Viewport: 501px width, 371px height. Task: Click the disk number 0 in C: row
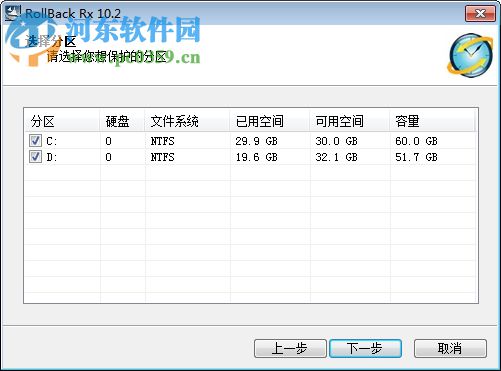pyautogui.click(x=108, y=141)
